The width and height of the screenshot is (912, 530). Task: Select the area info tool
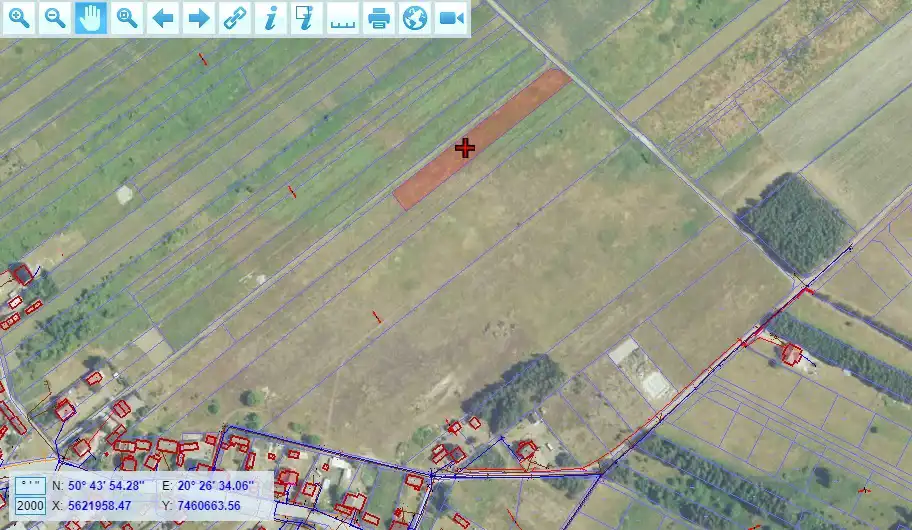tap(307, 18)
